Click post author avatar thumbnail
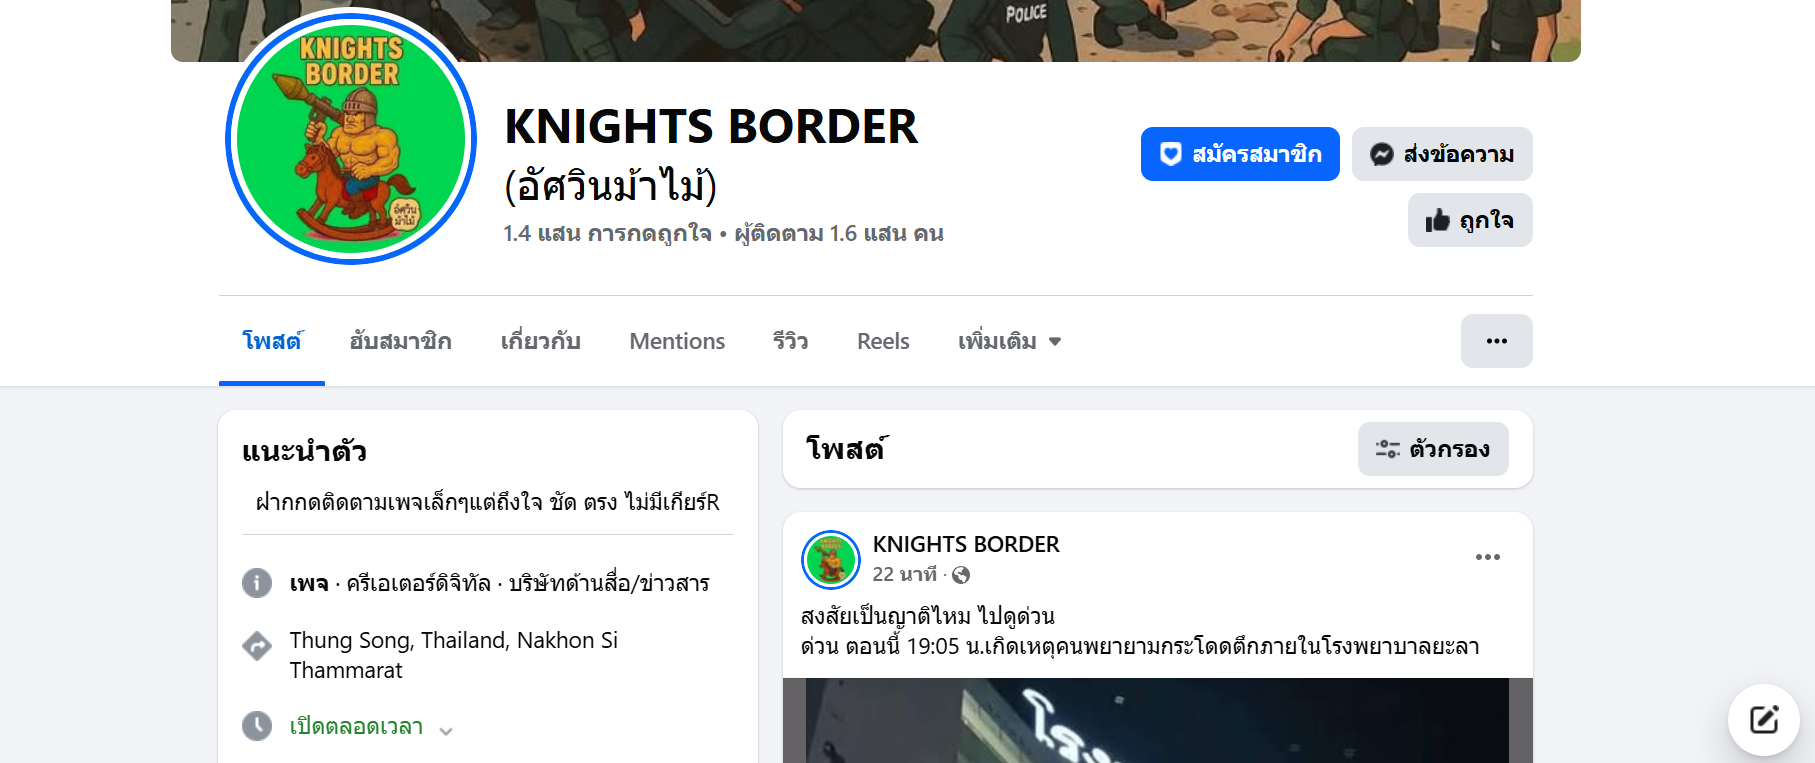The height and width of the screenshot is (763, 1815). [831, 560]
